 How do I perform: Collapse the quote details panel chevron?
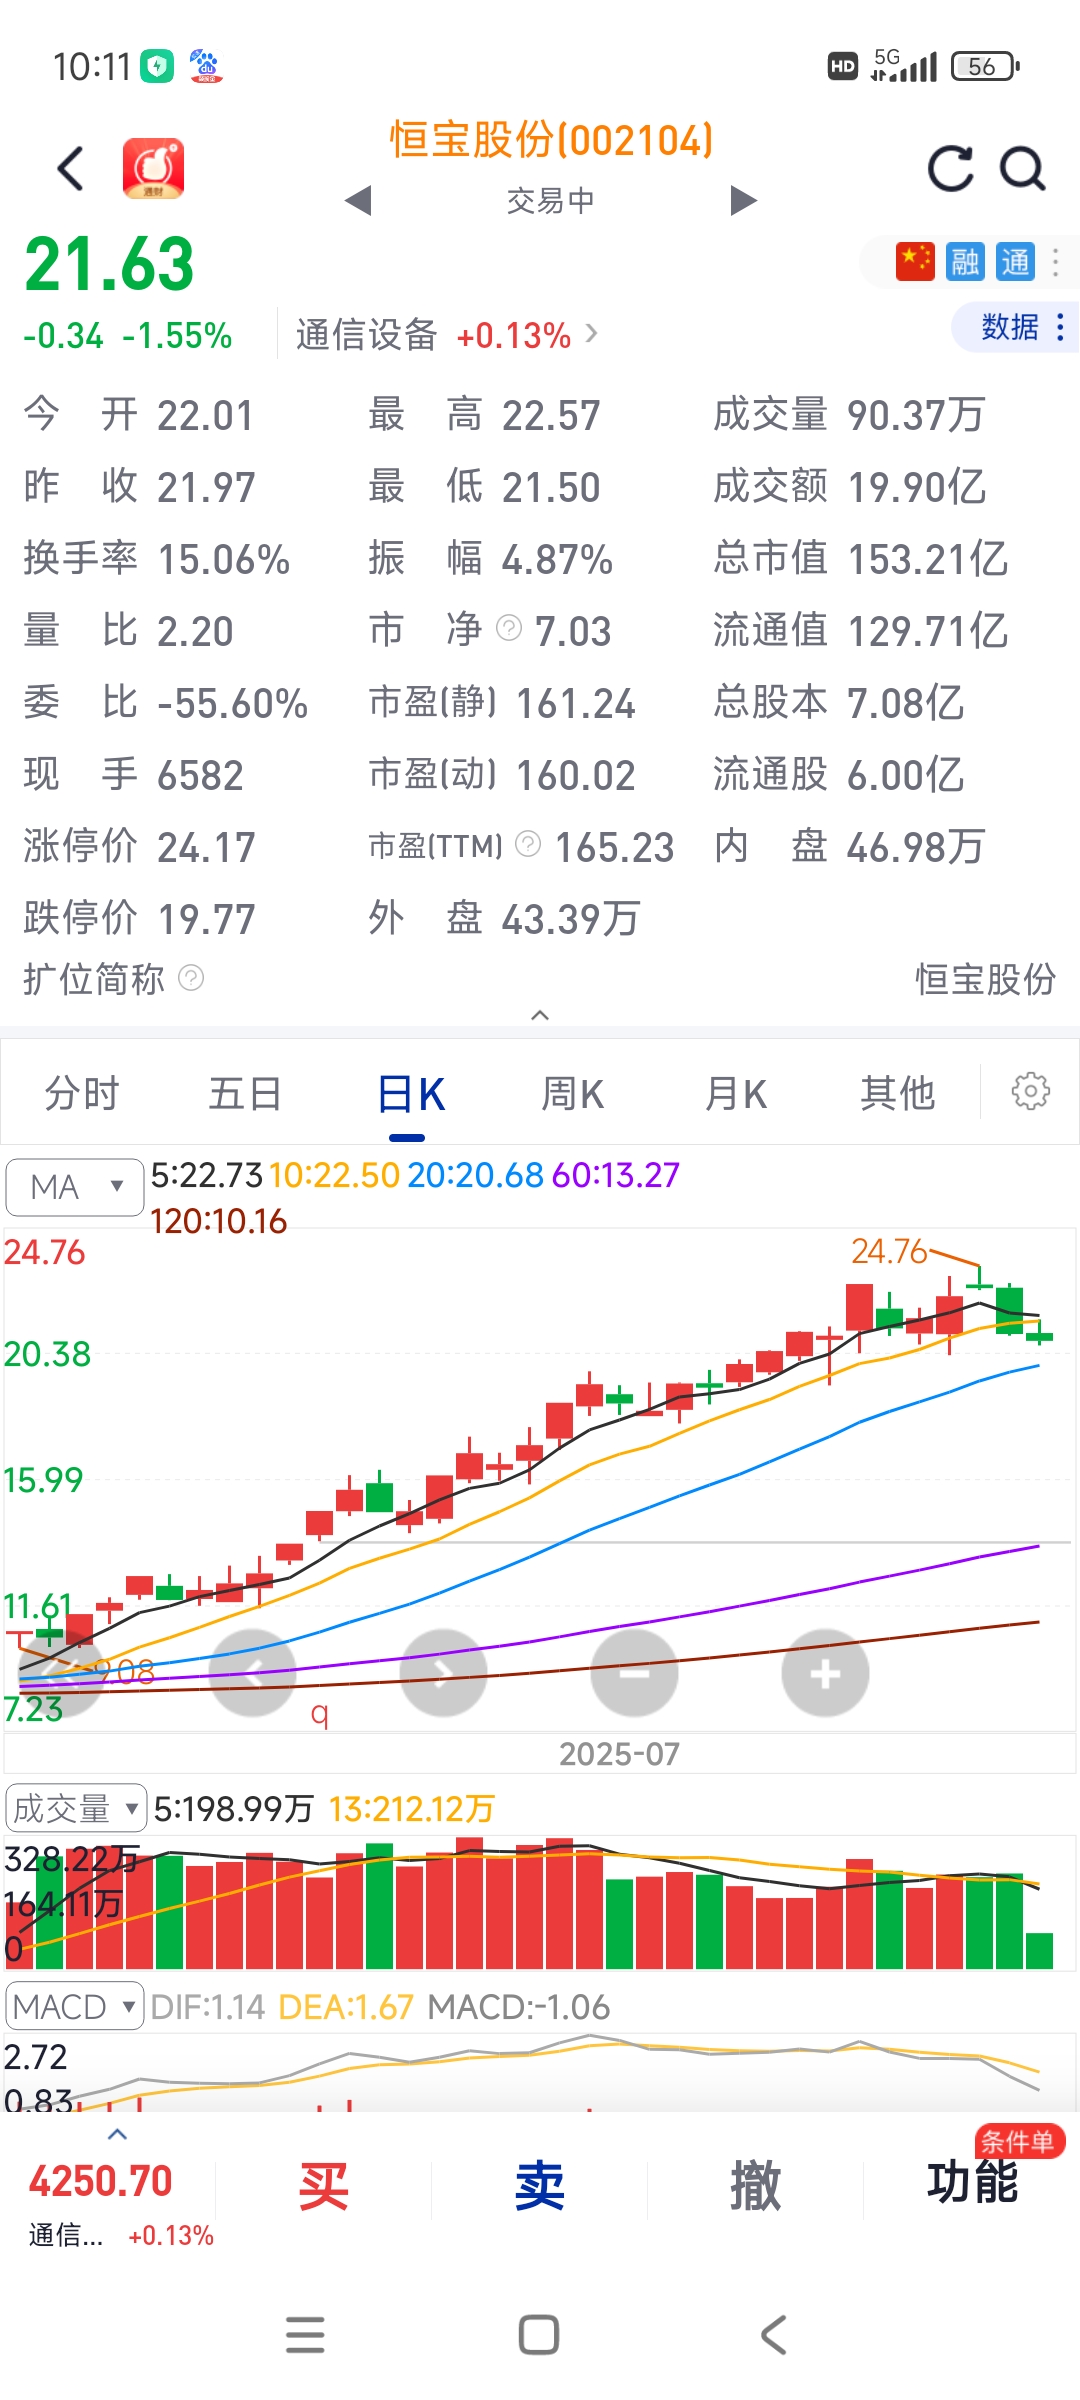[x=540, y=1015]
